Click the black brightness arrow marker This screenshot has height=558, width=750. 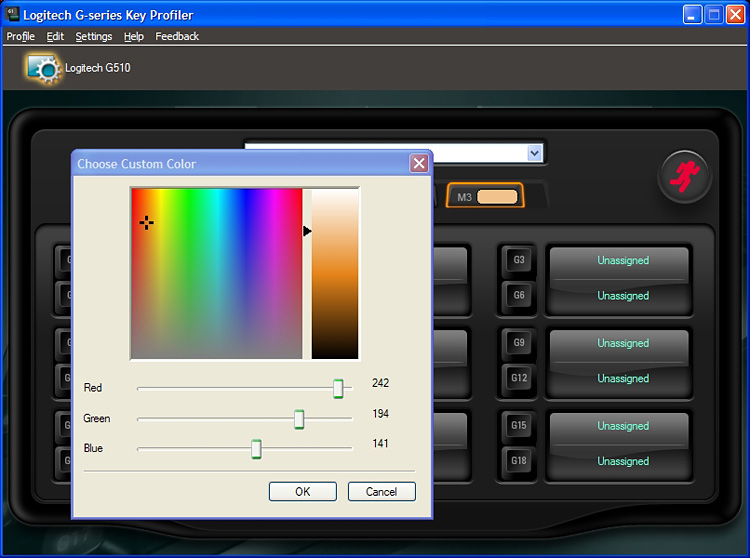[x=307, y=231]
